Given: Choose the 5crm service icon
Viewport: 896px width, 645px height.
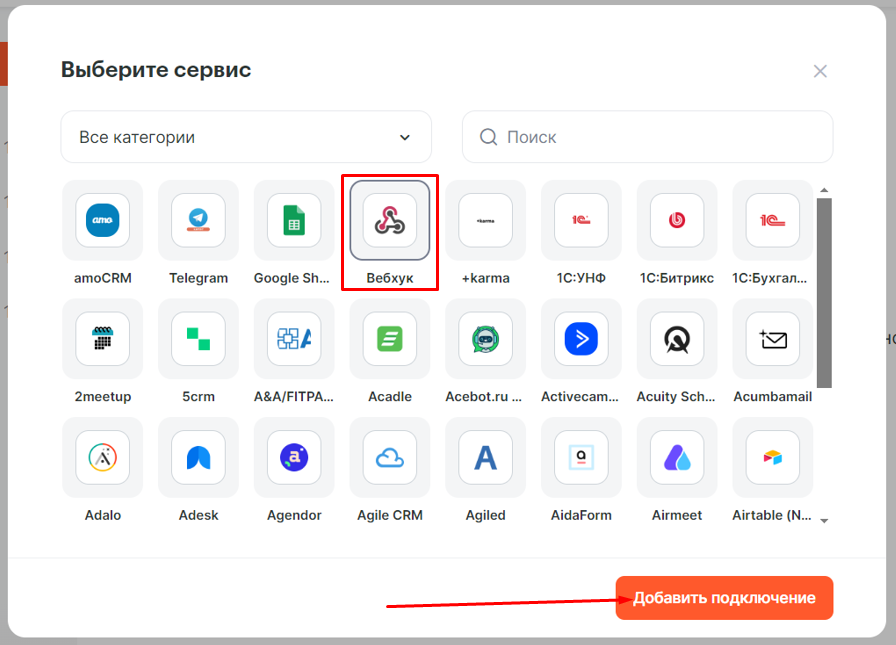Looking at the screenshot, I should (198, 339).
